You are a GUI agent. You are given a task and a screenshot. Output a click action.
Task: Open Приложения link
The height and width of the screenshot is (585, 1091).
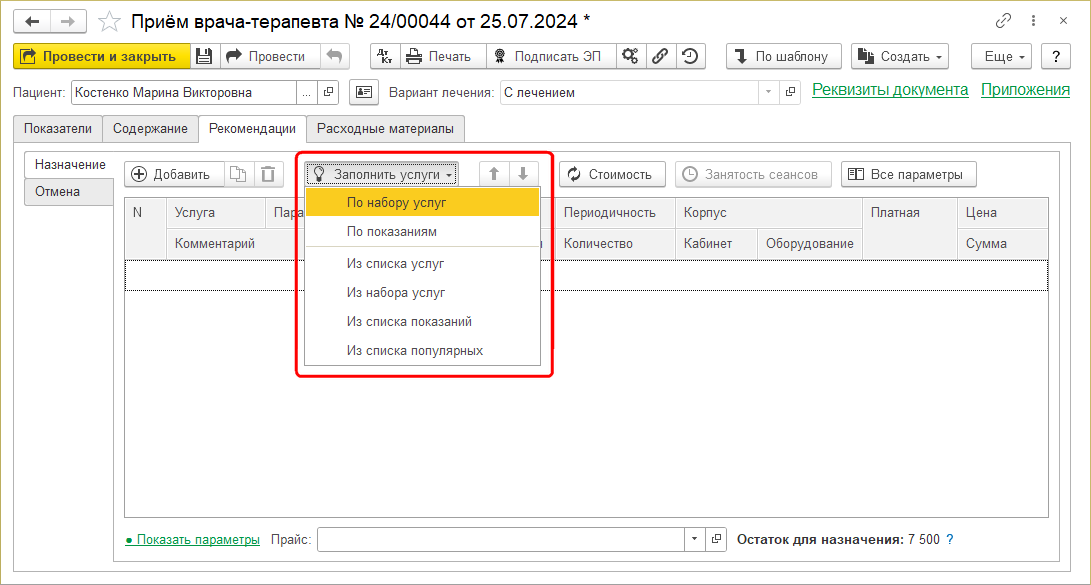click(1025, 90)
